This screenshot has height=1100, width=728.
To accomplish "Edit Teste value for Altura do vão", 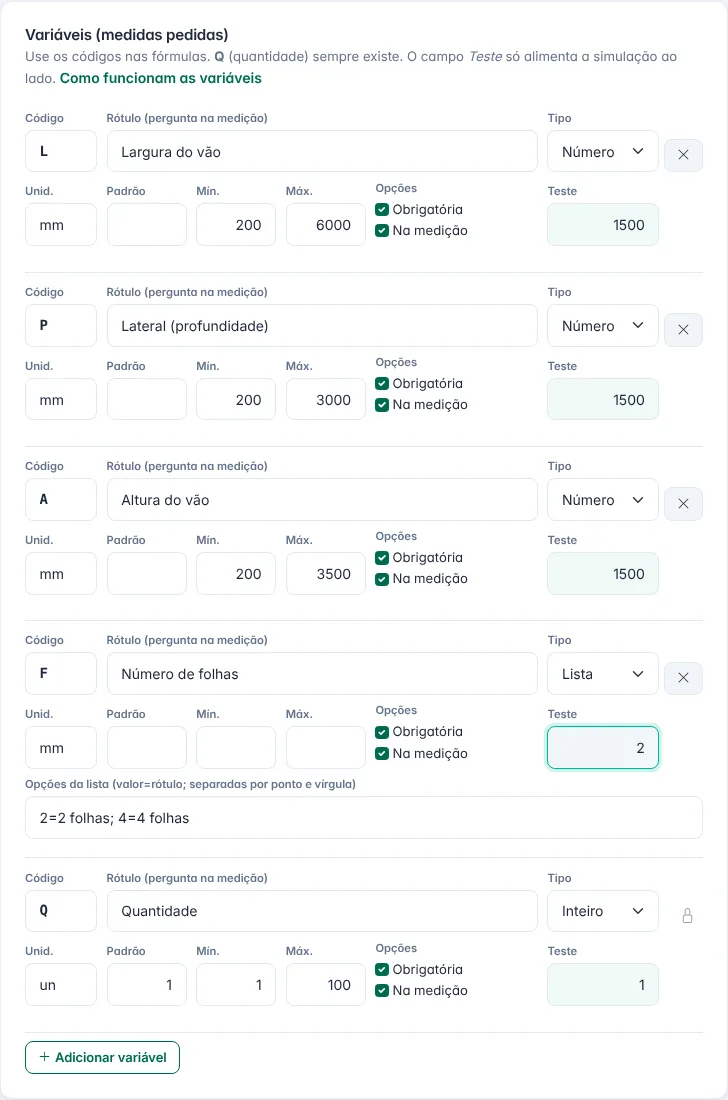I will 602,573.
